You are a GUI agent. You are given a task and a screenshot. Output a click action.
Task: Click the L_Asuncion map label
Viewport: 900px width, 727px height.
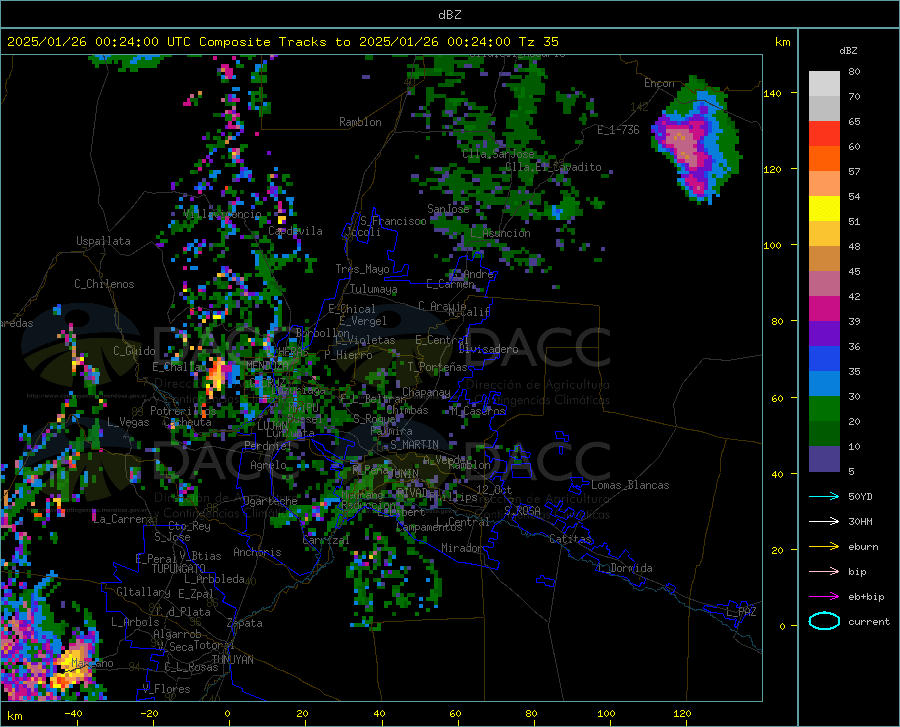(500, 233)
